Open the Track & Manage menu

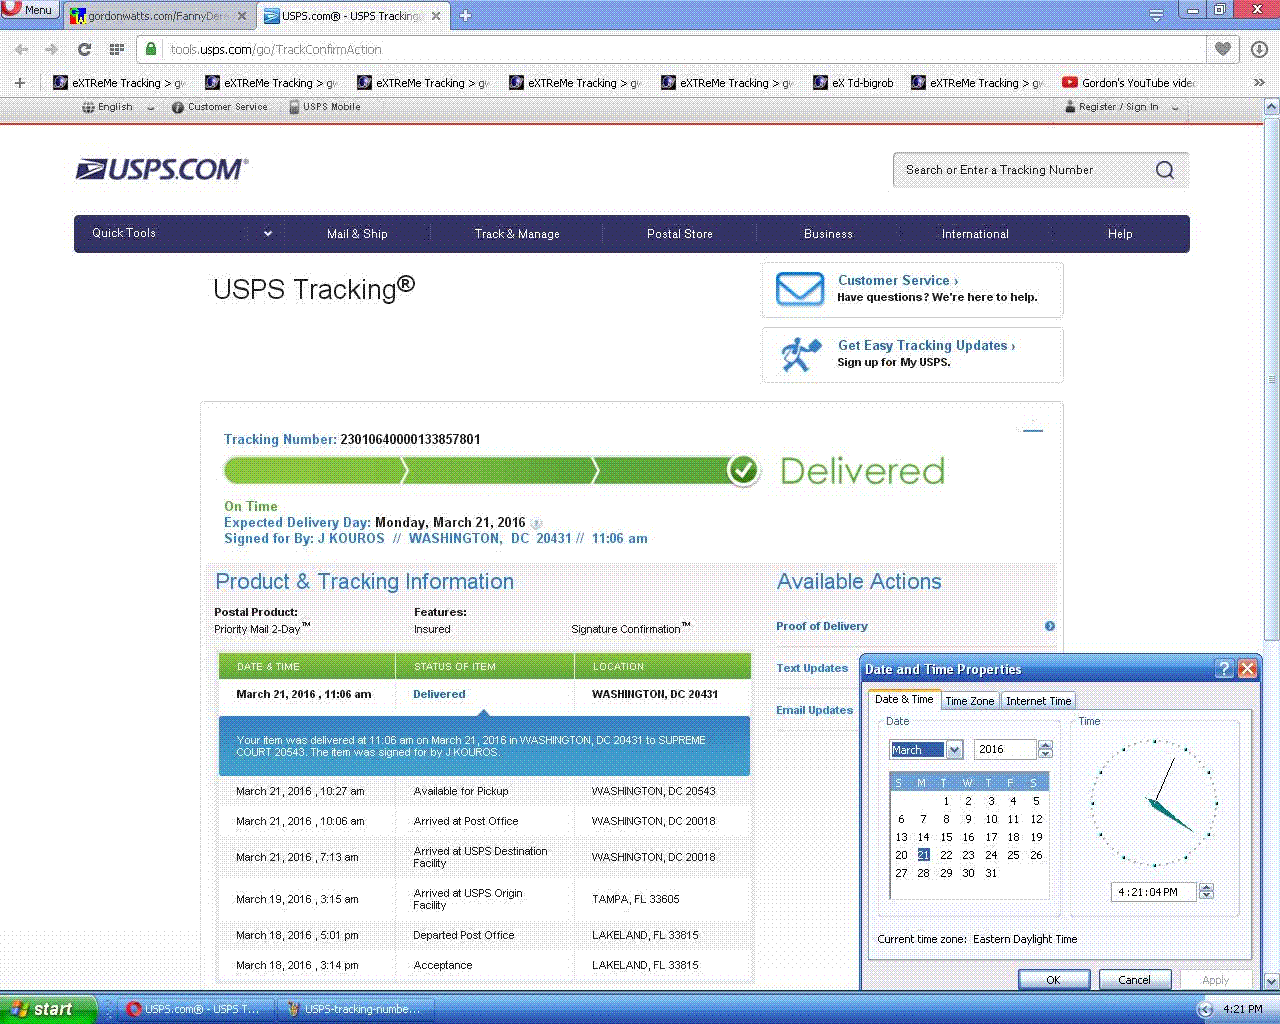(517, 234)
